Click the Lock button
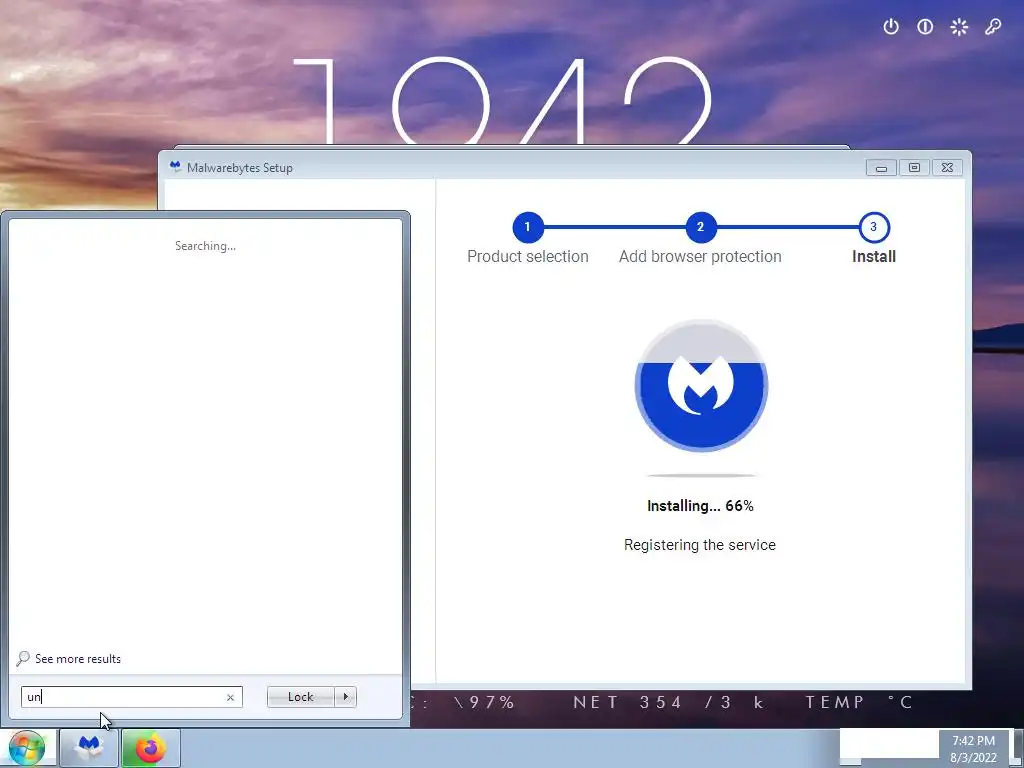Image resolution: width=1024 pixels, height=768 pixels. pos(300,697)
